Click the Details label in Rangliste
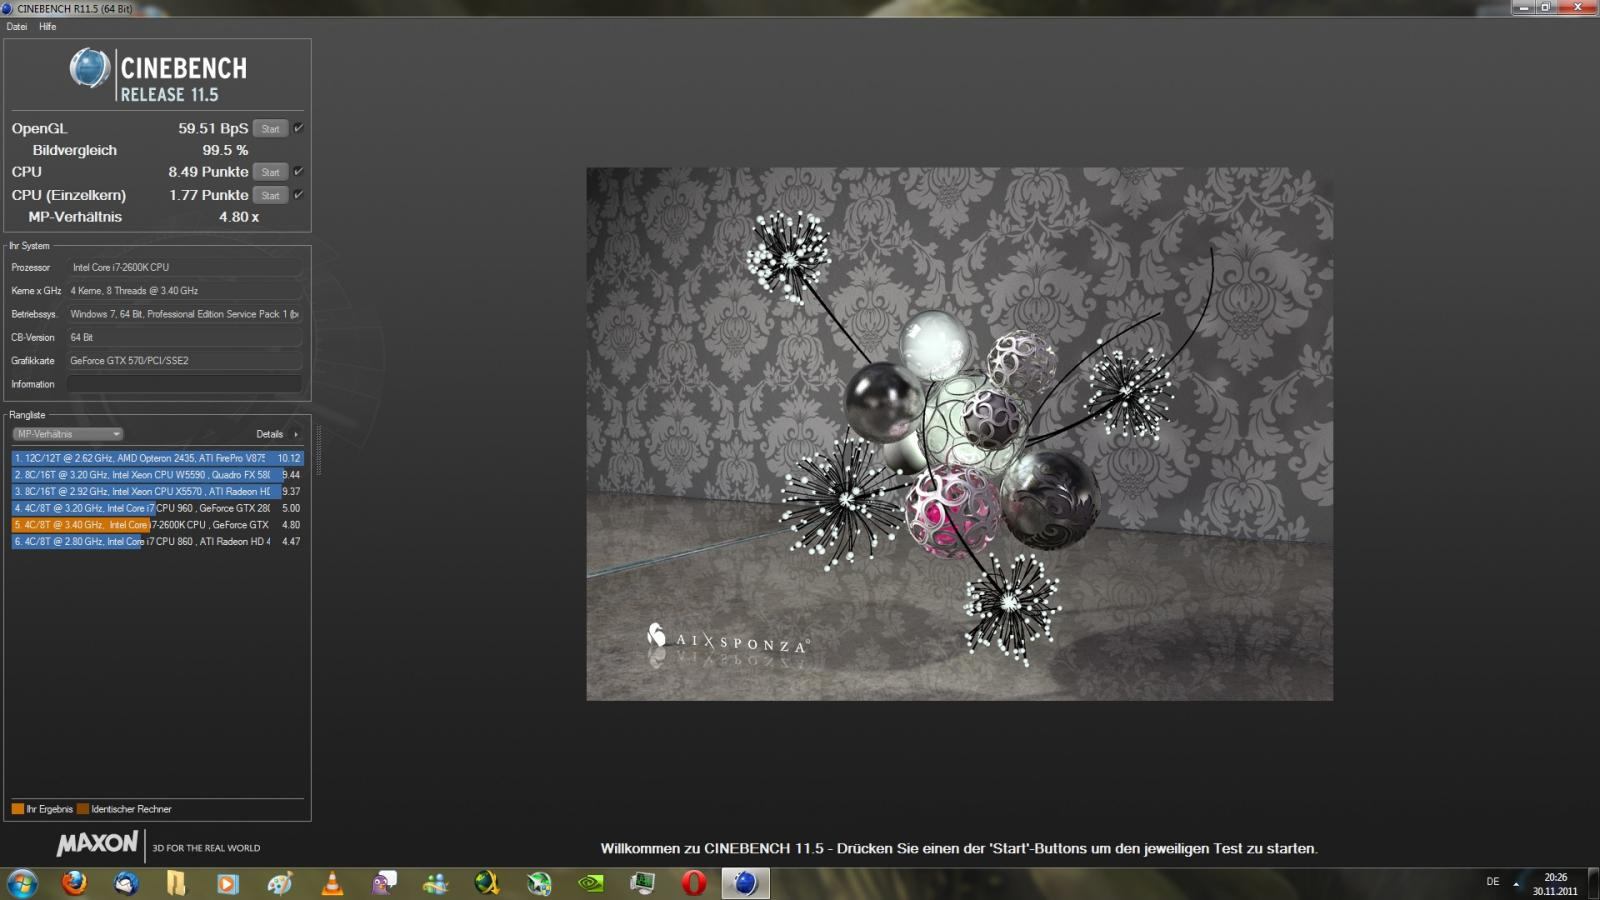The image size is (1600, 900). click(270, 434)
